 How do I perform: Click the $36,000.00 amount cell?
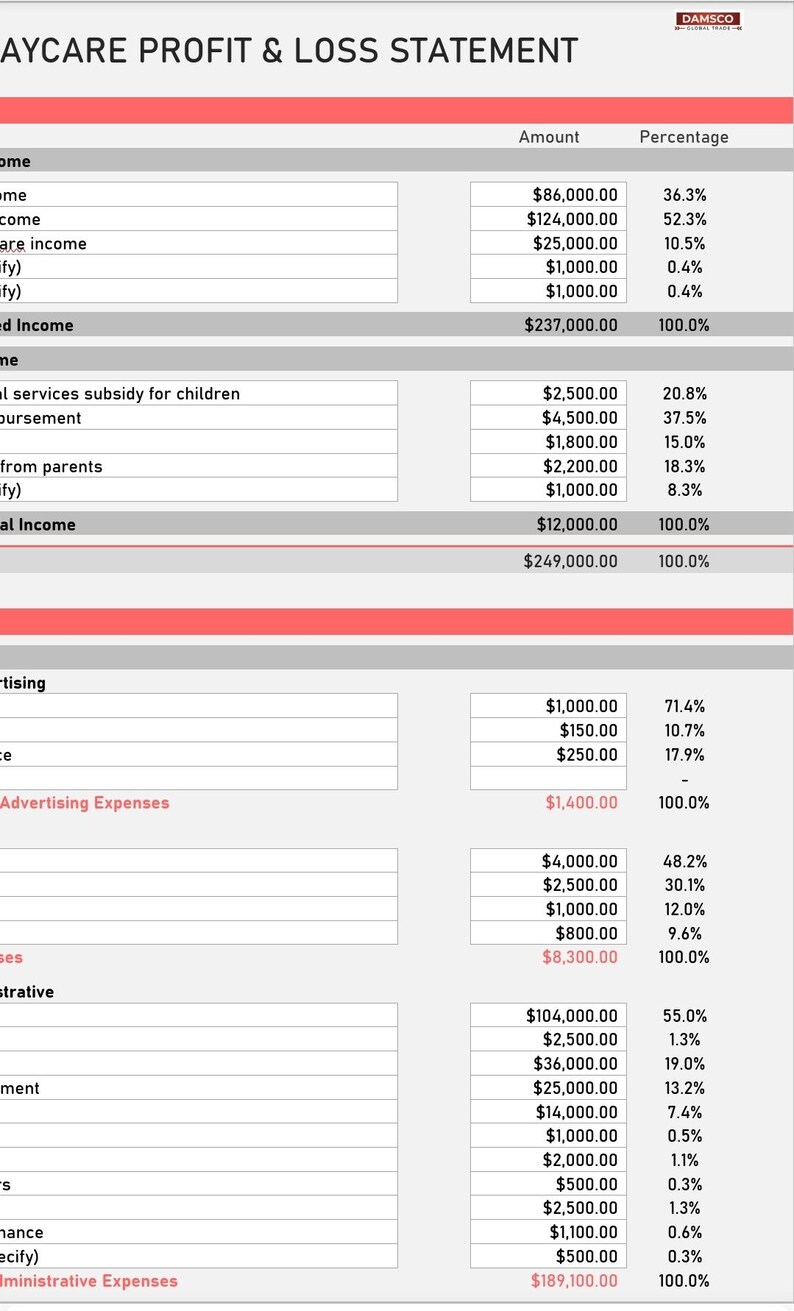point(548,1064)
